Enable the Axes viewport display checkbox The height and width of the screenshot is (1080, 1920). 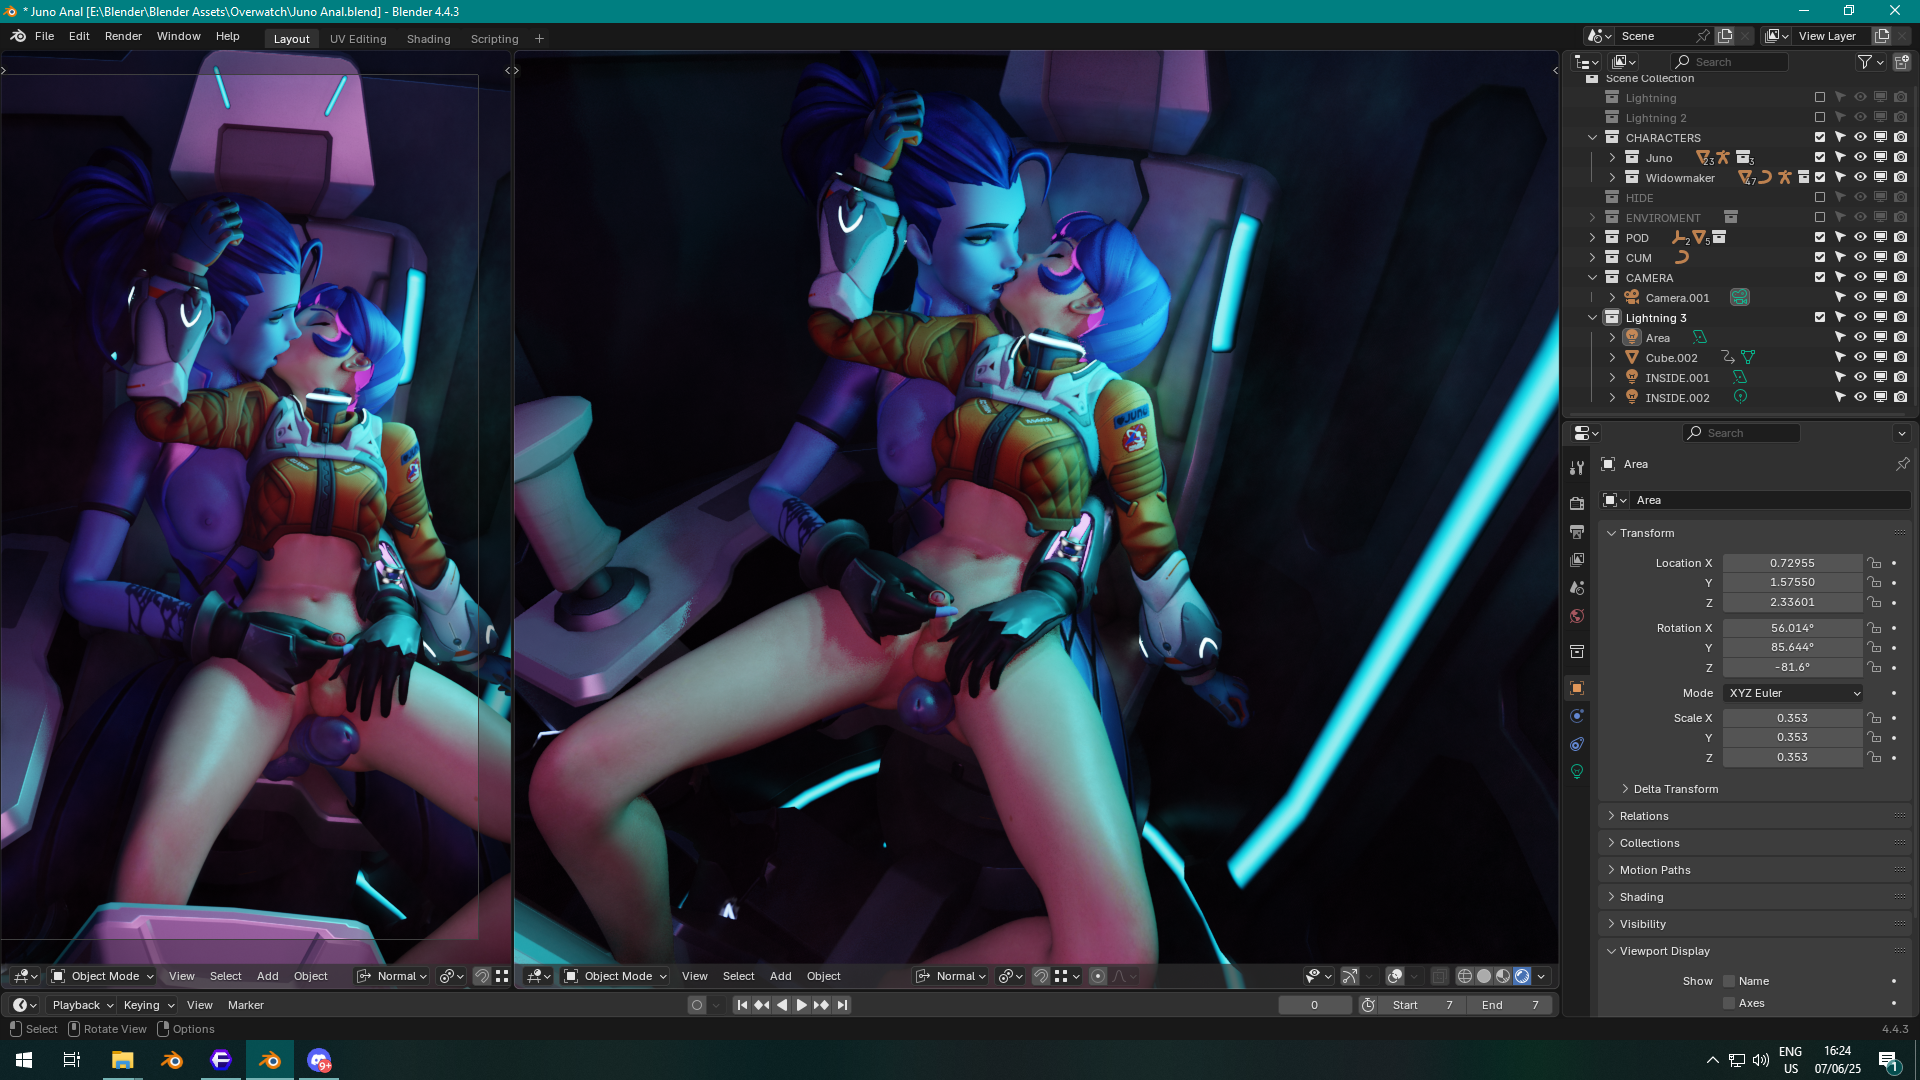coord(1729,1004)
